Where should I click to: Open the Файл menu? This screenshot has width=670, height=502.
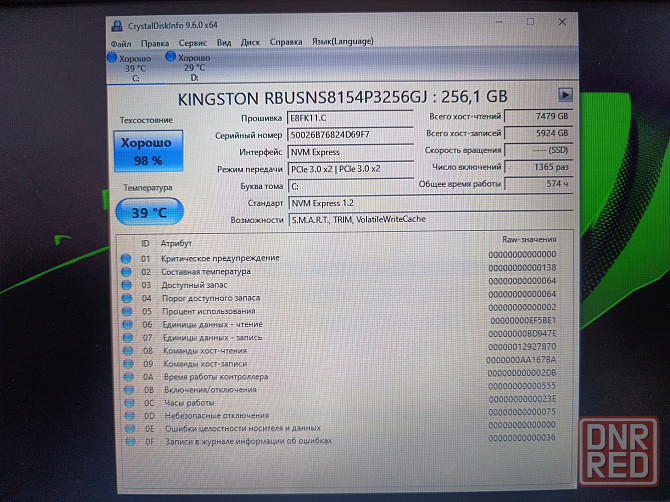tap(121, 43)
